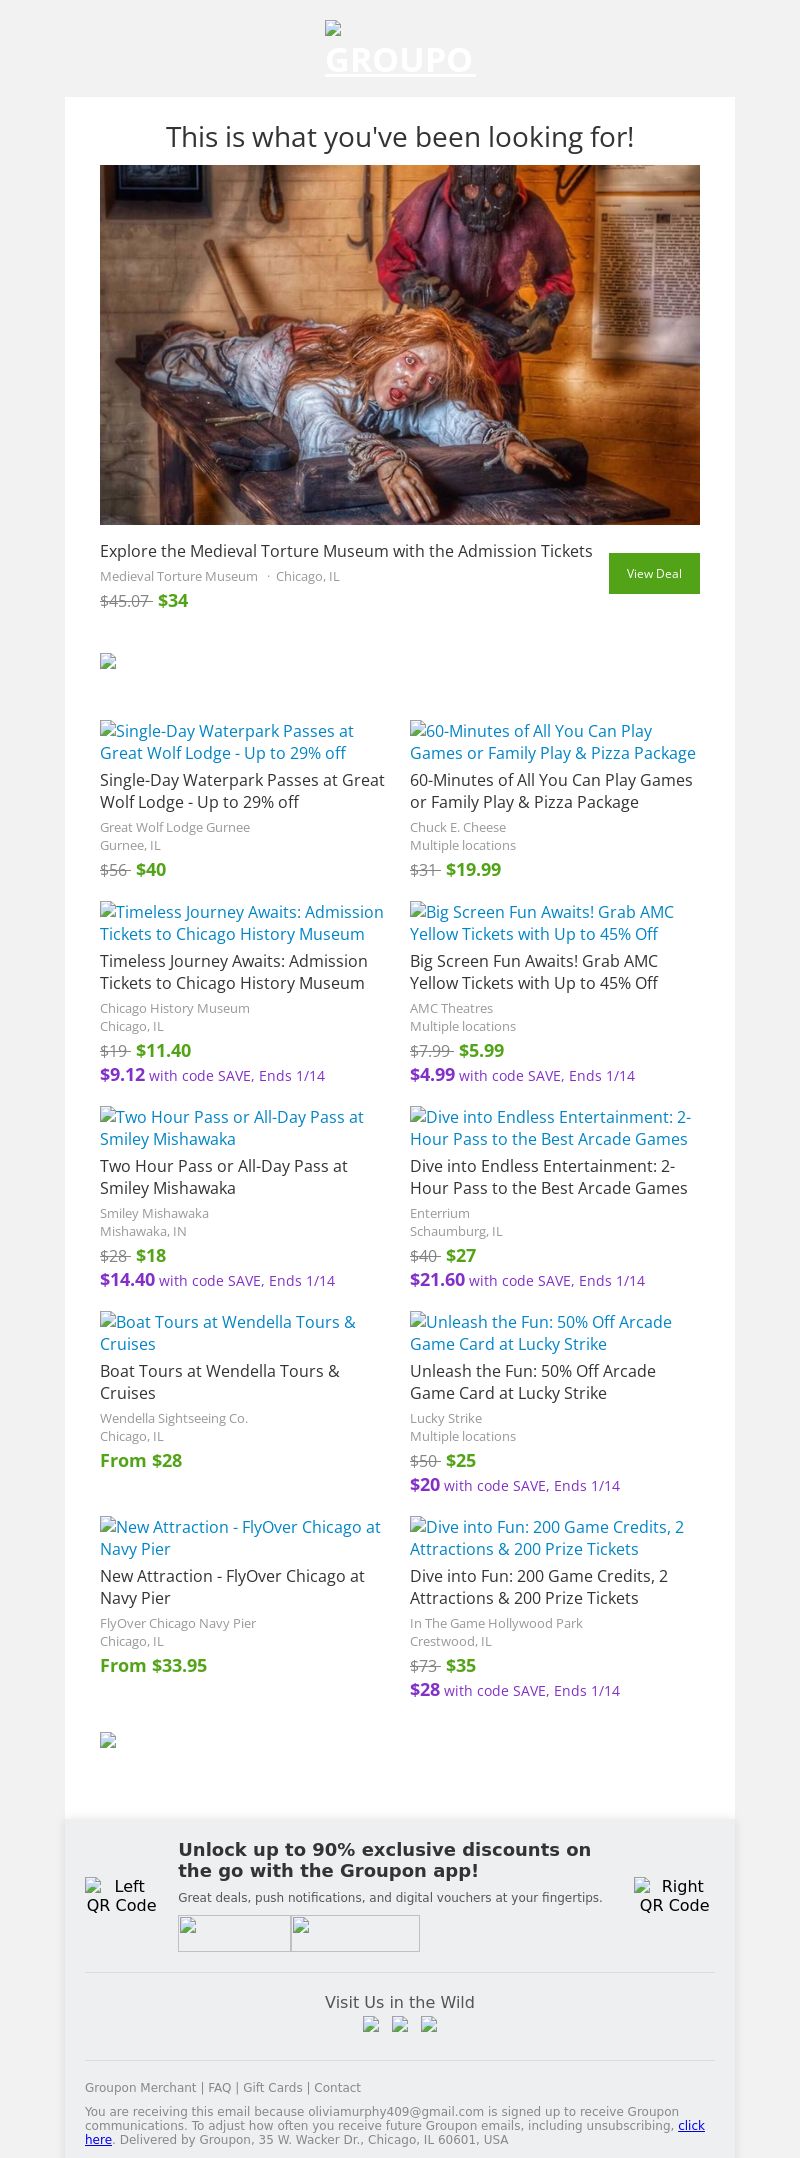Screen dimensions: 800x2158
Task: Click the Groupon logo at top
Action: click(400, 50)
